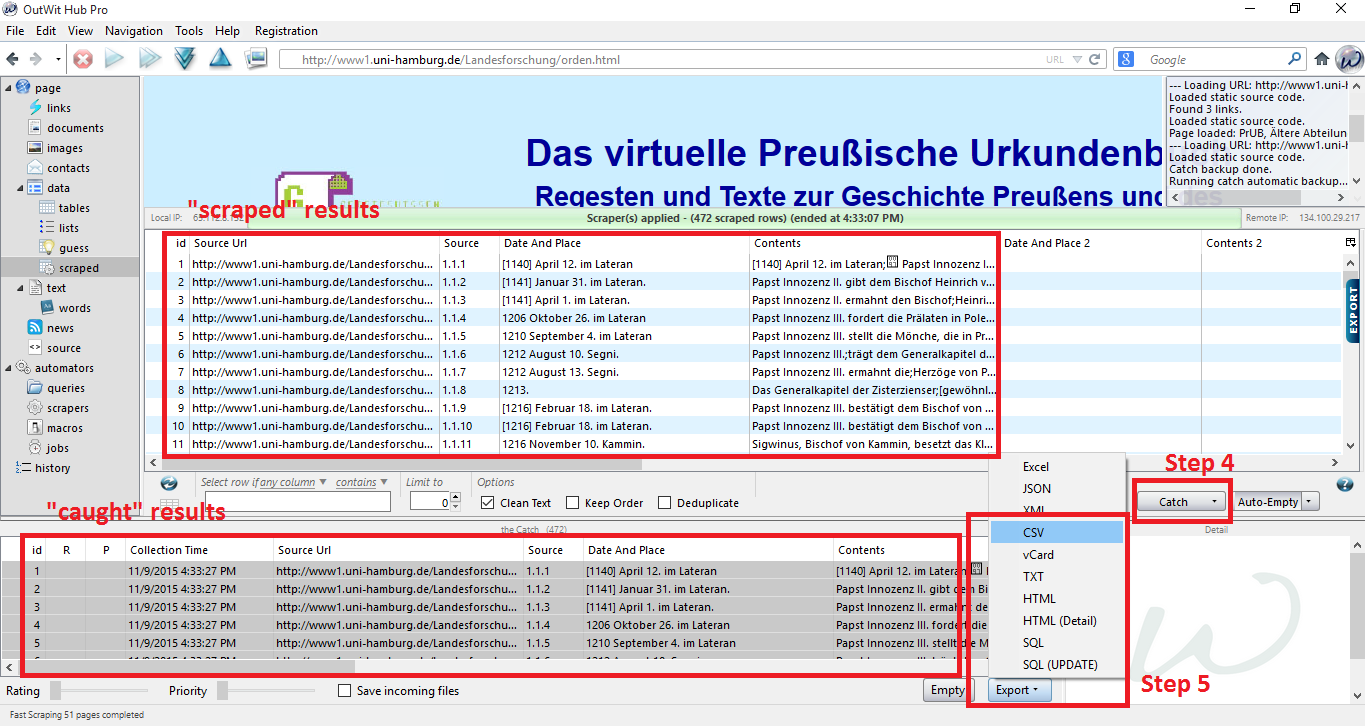1365x726 pixels.
Task: Open the jobs item under automators
Action: 58,448
